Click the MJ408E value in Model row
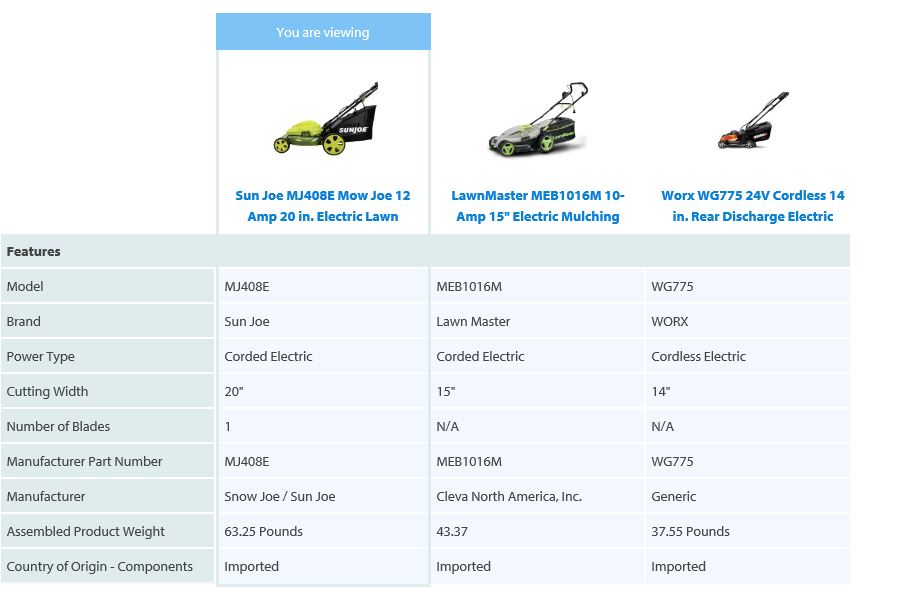This screenshot has height=591, width=912. click(247, 286)
